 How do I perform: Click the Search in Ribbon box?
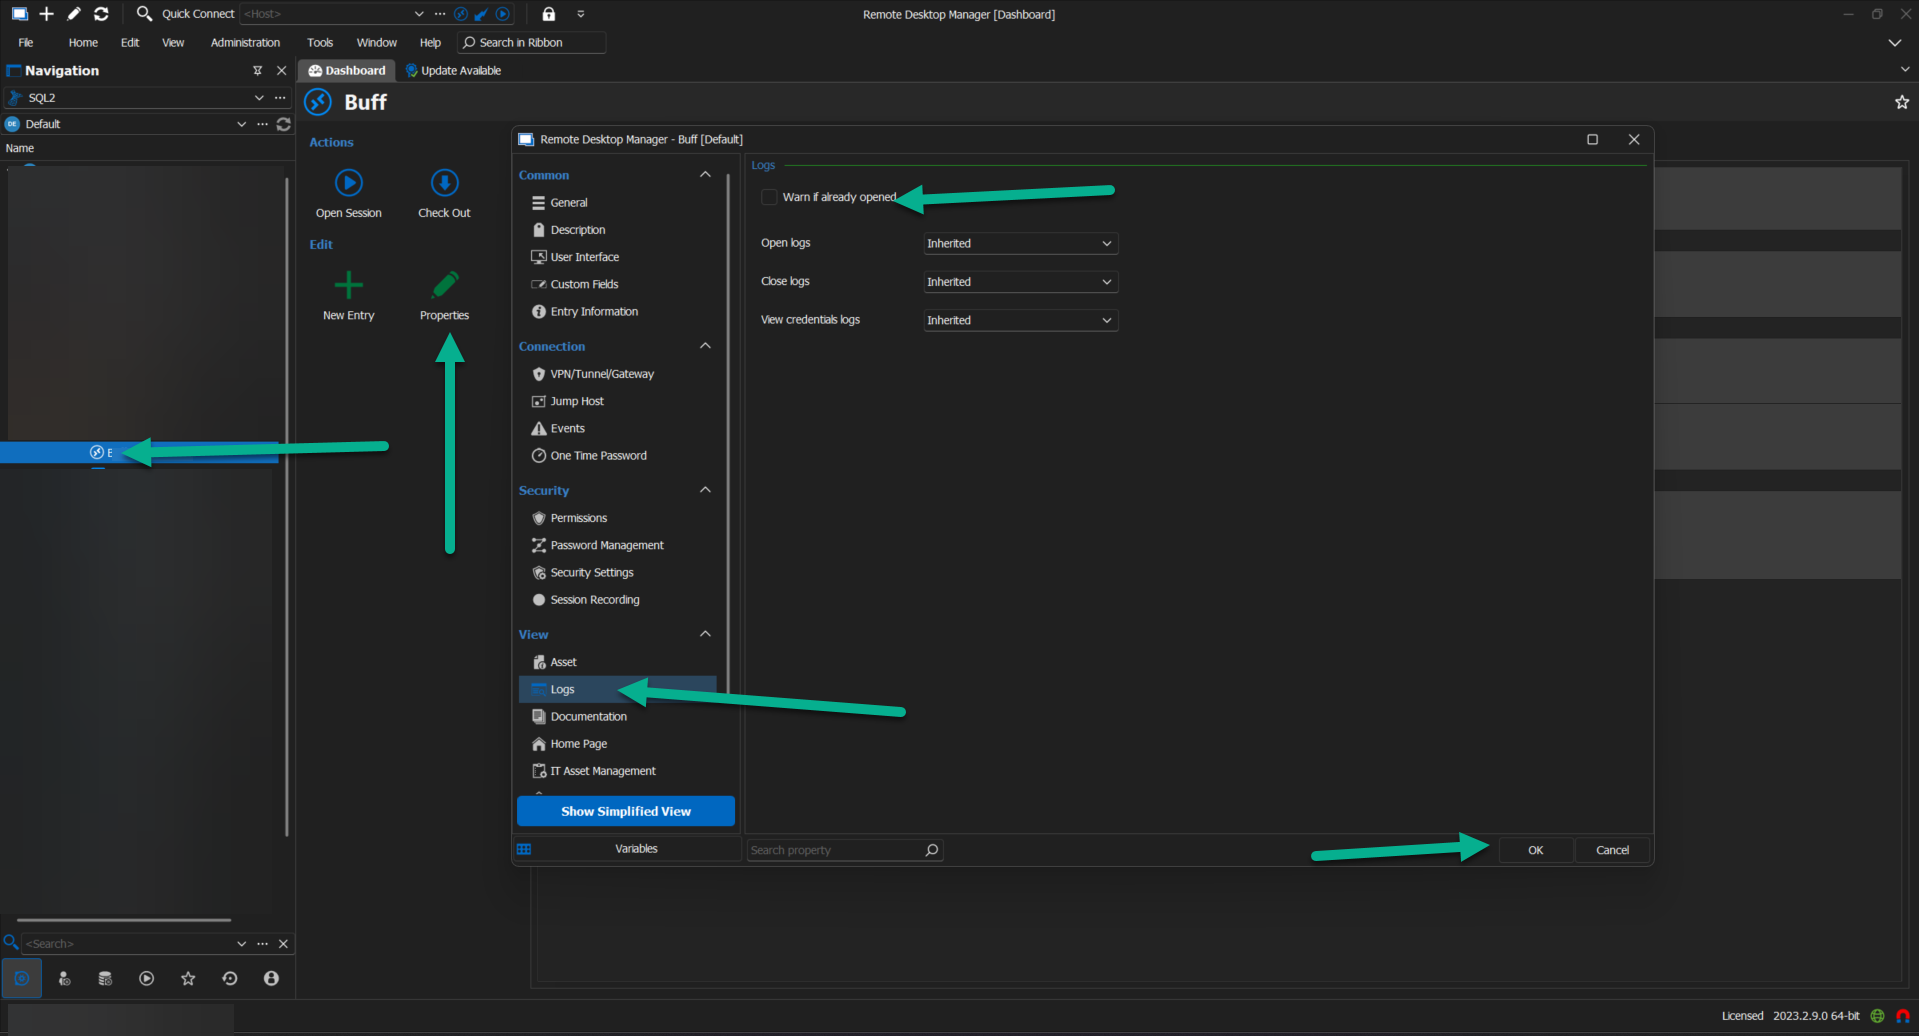tap(532, 43)
